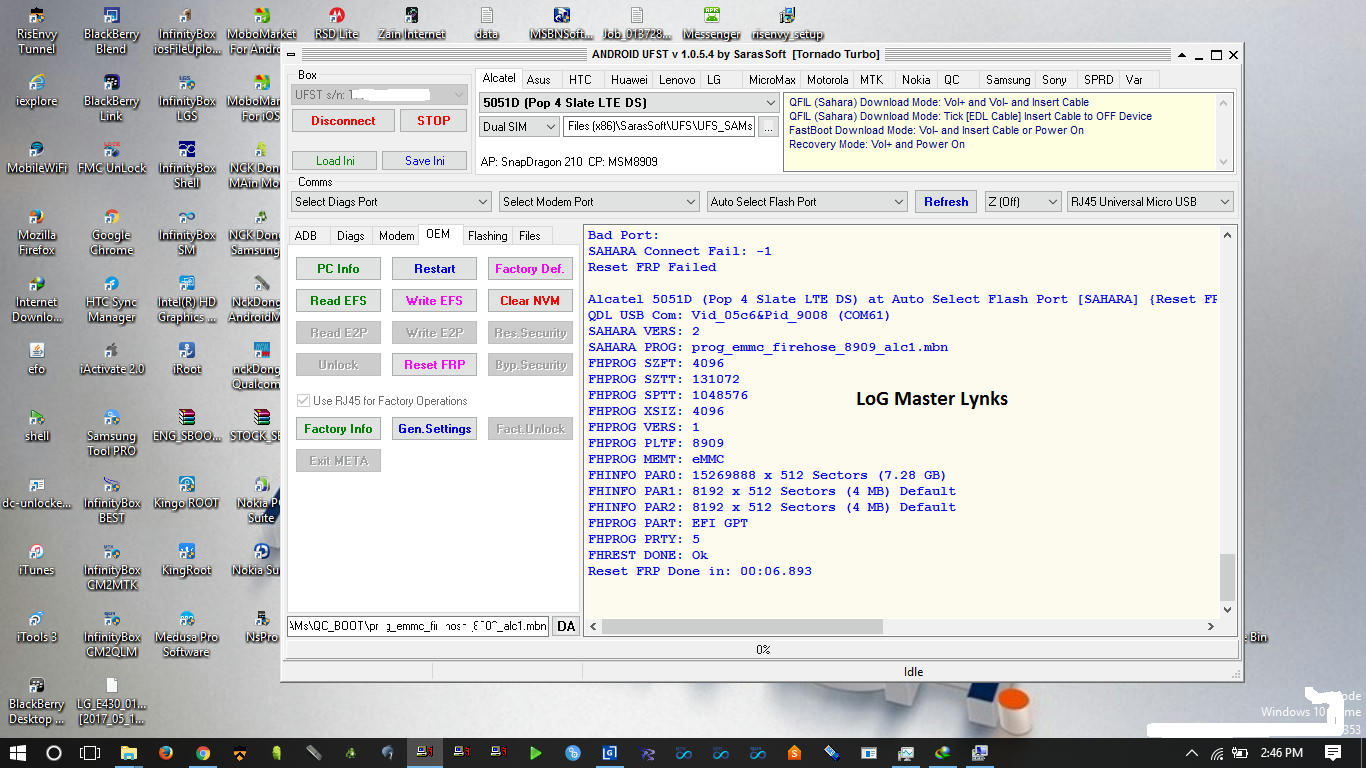
Task: Open Task View on the taskbar
Action: pyautogui.click(x=90, y=753)
